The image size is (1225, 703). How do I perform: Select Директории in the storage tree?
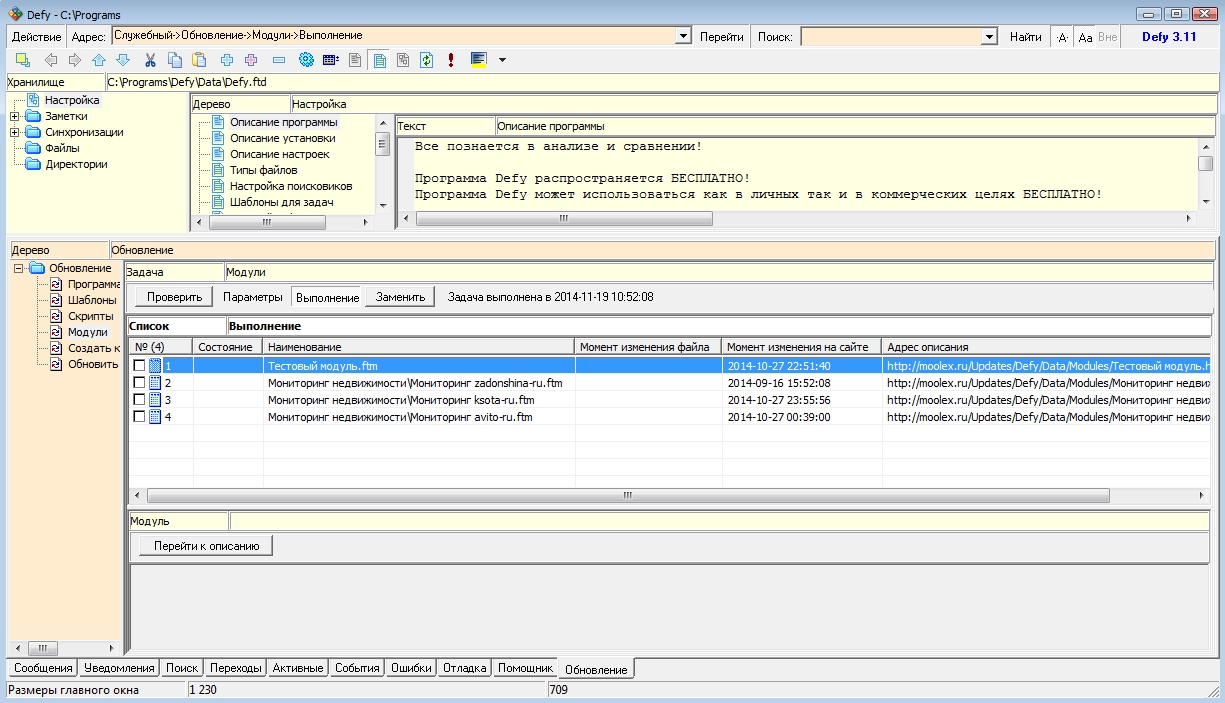click(x=75, y=164)
